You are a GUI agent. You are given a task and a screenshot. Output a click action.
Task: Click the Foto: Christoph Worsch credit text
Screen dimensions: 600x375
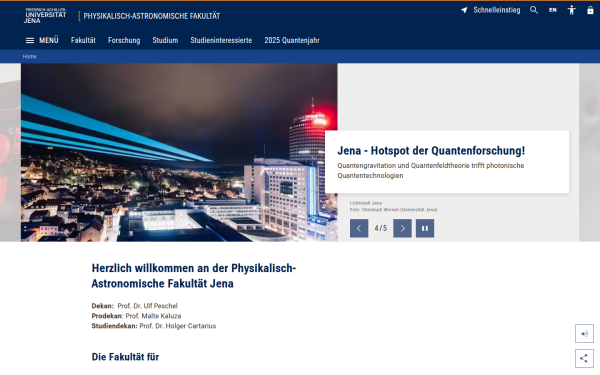pos(393,210)
